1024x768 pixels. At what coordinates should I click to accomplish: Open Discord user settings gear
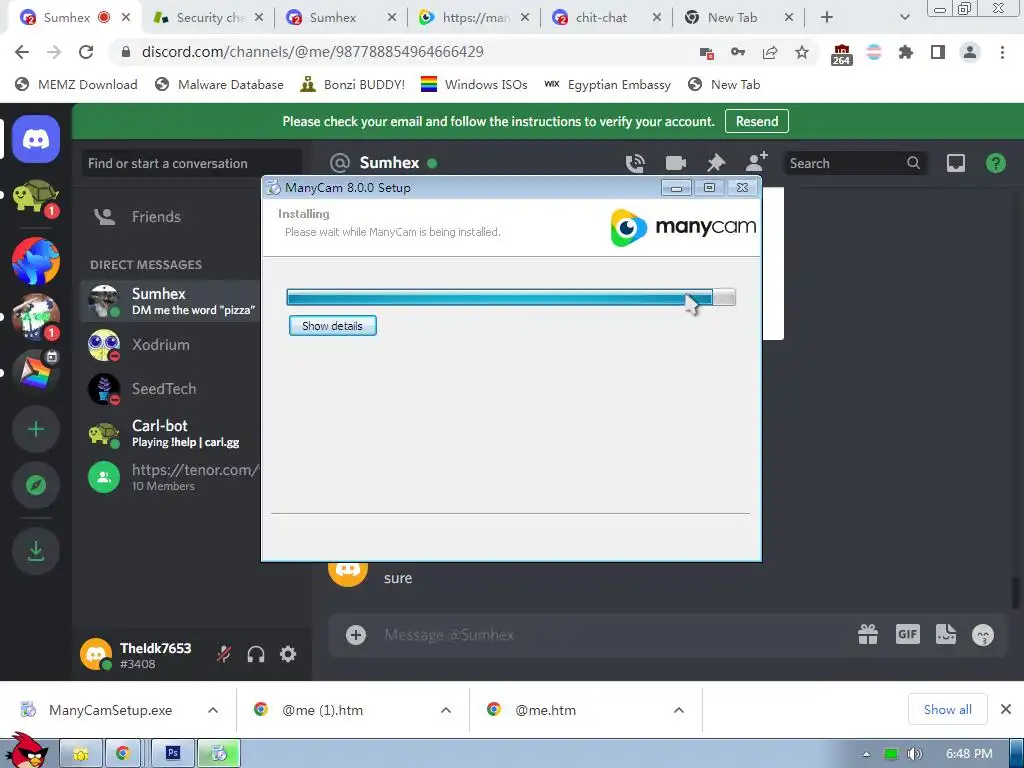click(288, 654)
